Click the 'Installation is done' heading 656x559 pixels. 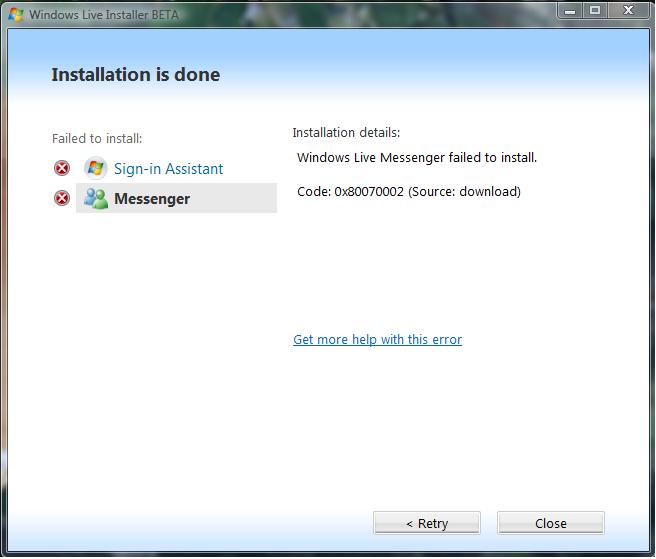(136, 74)
